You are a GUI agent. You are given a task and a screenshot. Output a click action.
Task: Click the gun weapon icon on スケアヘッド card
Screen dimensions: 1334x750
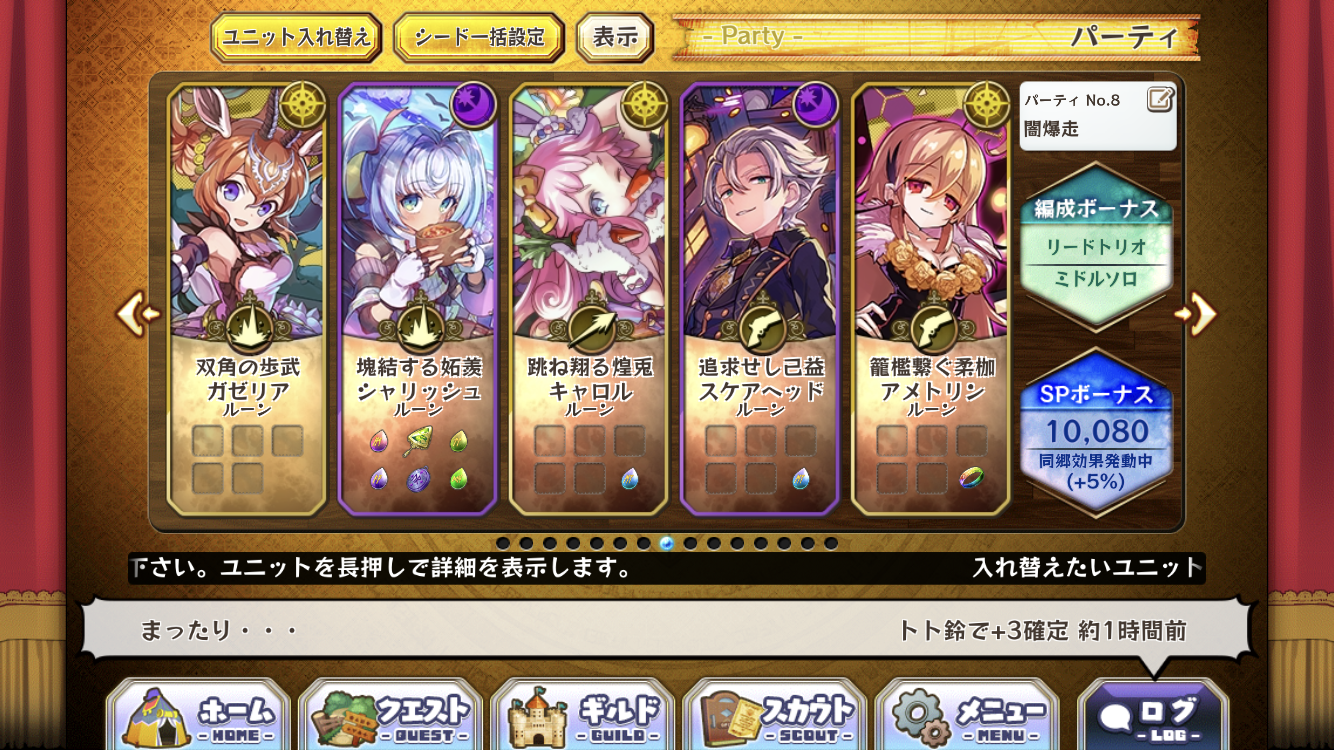tap(760, 328)
